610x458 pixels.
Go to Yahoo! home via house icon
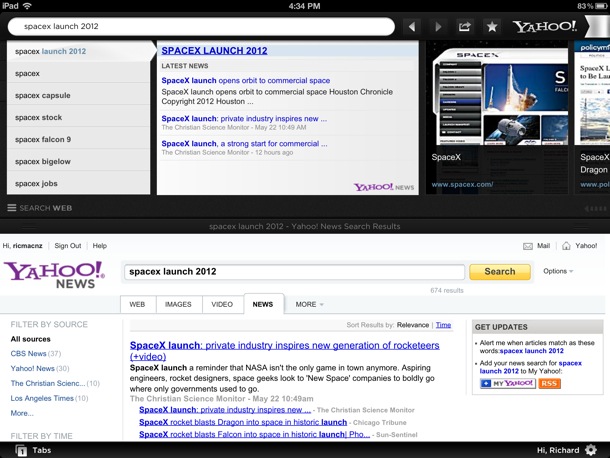coord(566,246)
